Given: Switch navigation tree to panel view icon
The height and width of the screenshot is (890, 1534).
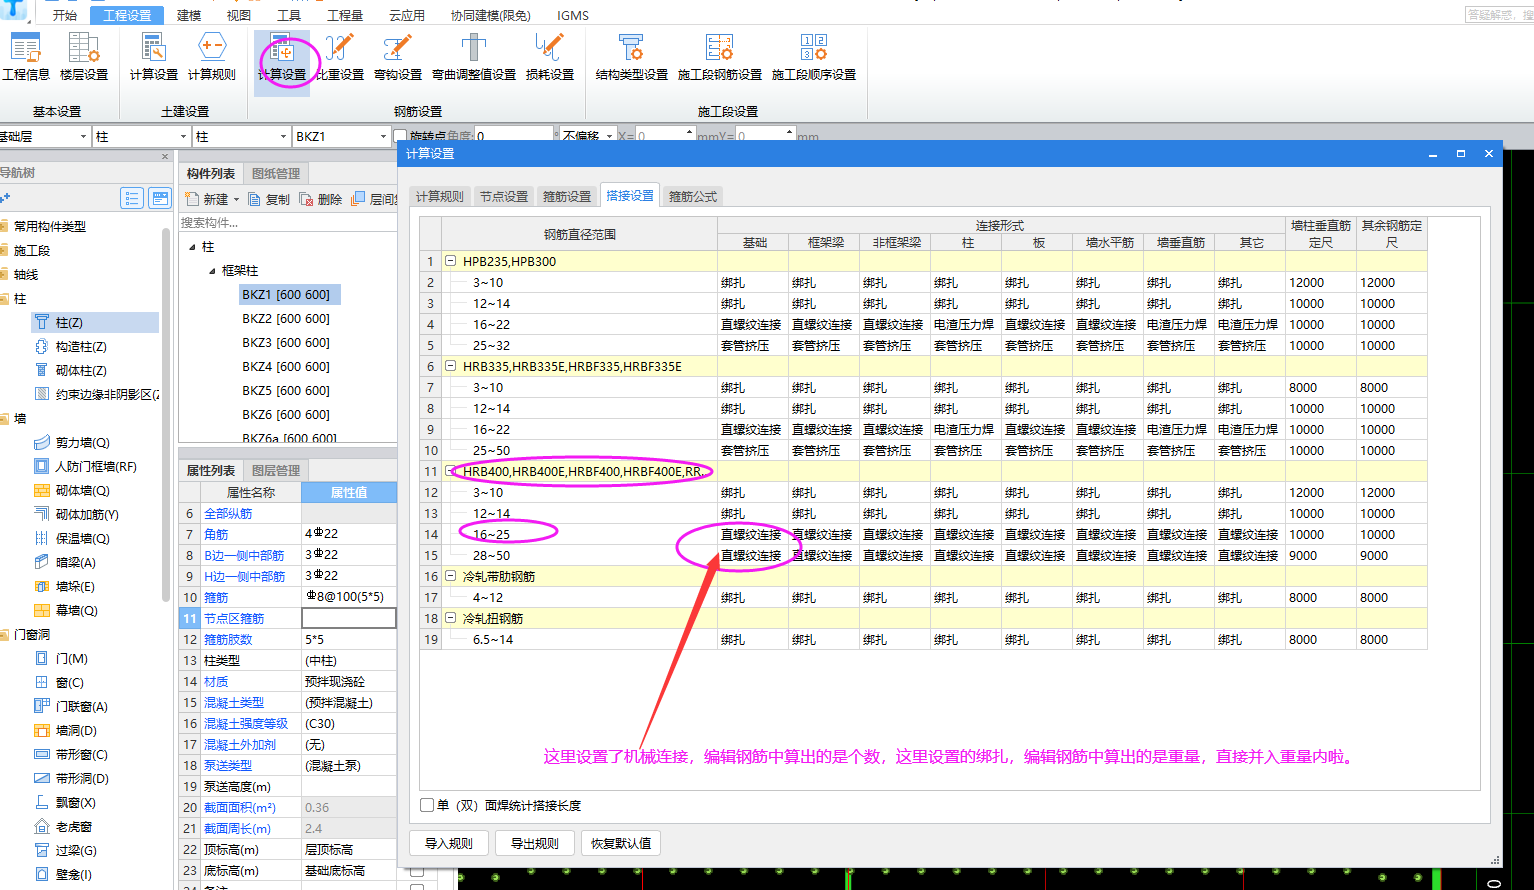Looking at the screenshot, I should (160, 198).
